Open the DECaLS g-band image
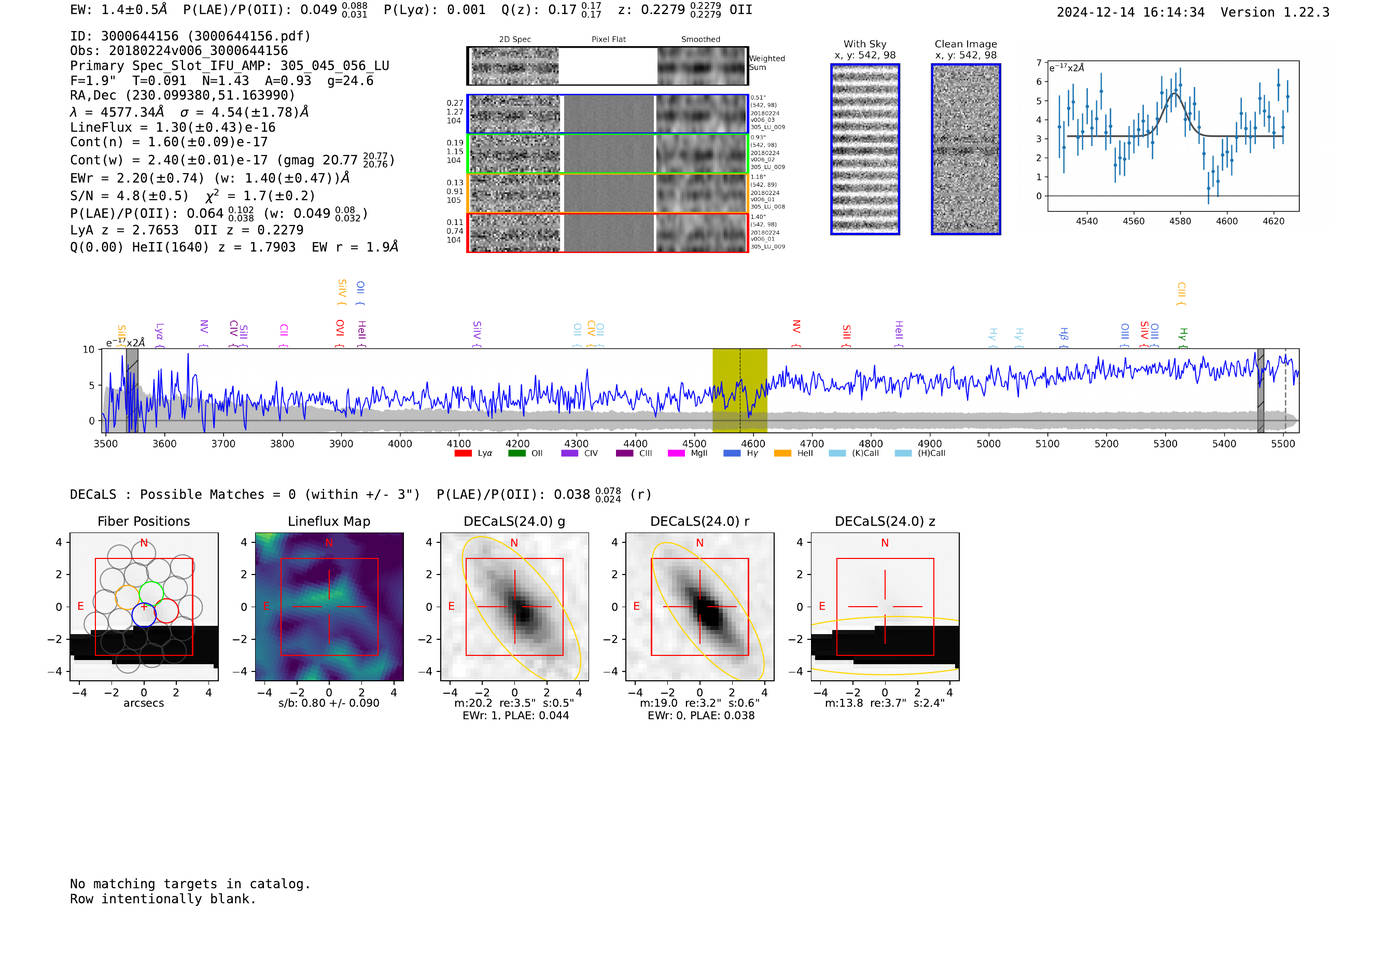 514,607
